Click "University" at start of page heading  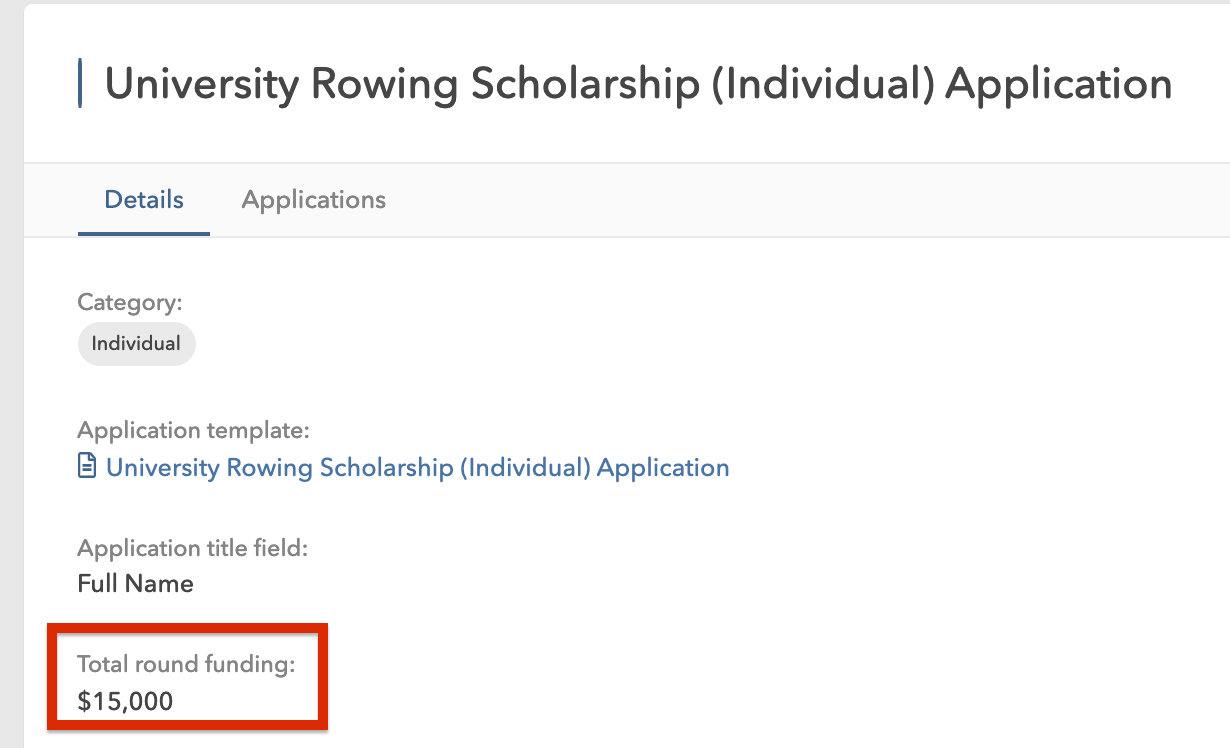tap(201, 84)
